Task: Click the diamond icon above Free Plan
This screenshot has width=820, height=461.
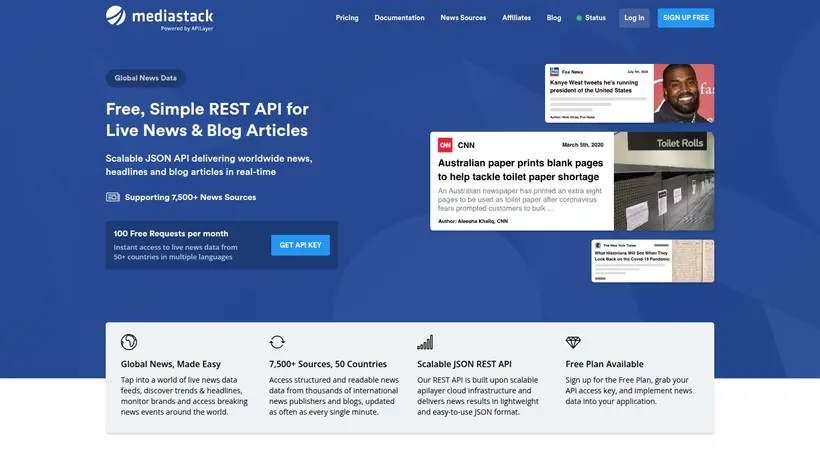Action: click(x=573, y=342)
